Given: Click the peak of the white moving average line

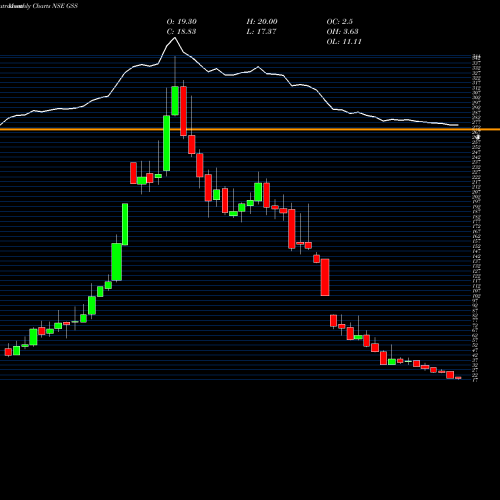Looking at the screenshot, I should [x=175, y=38].
